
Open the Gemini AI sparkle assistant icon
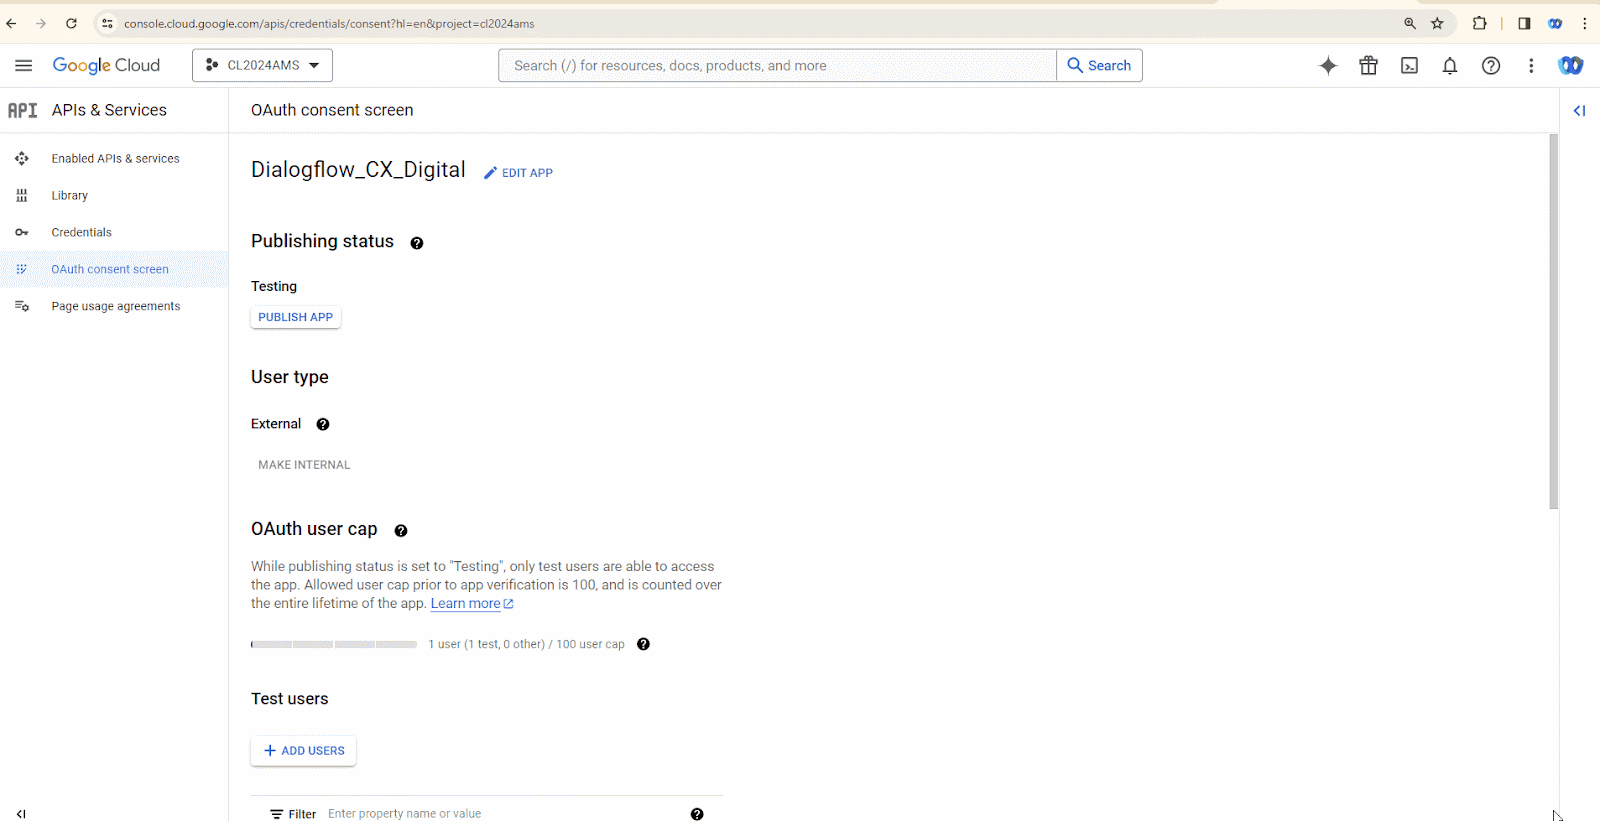point(1328,65)
